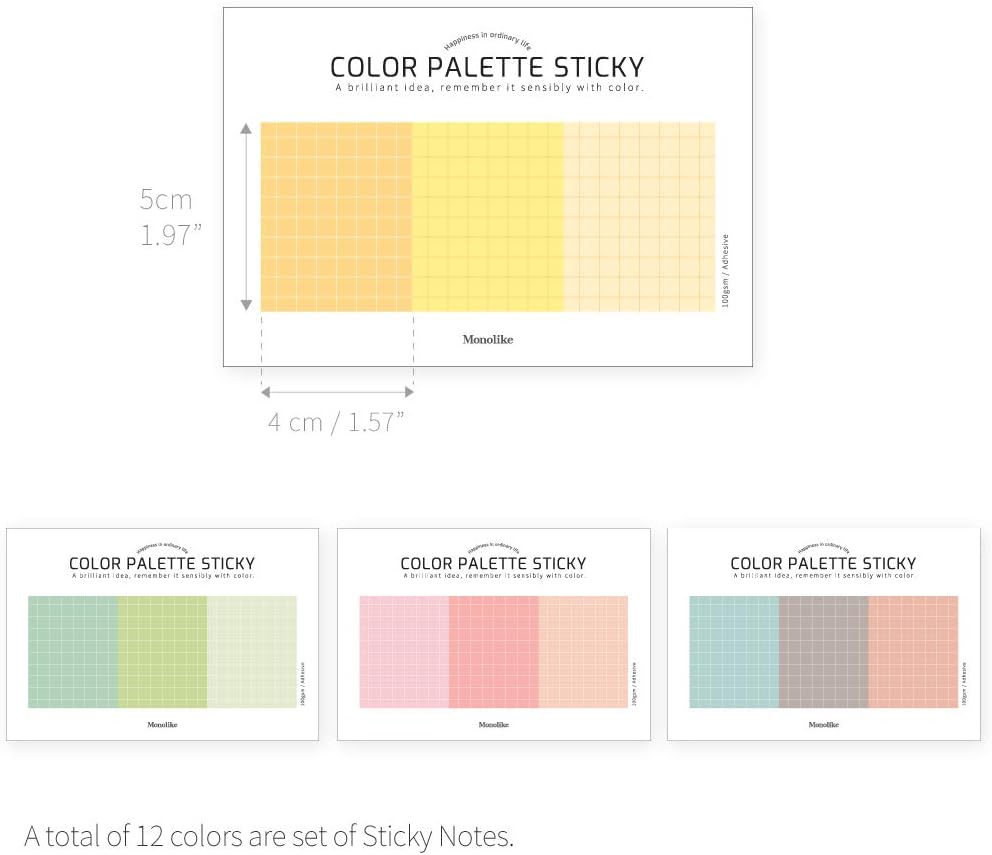Choose the peach swatch on the pink card
992x855 pixels.
click(583, 651)
